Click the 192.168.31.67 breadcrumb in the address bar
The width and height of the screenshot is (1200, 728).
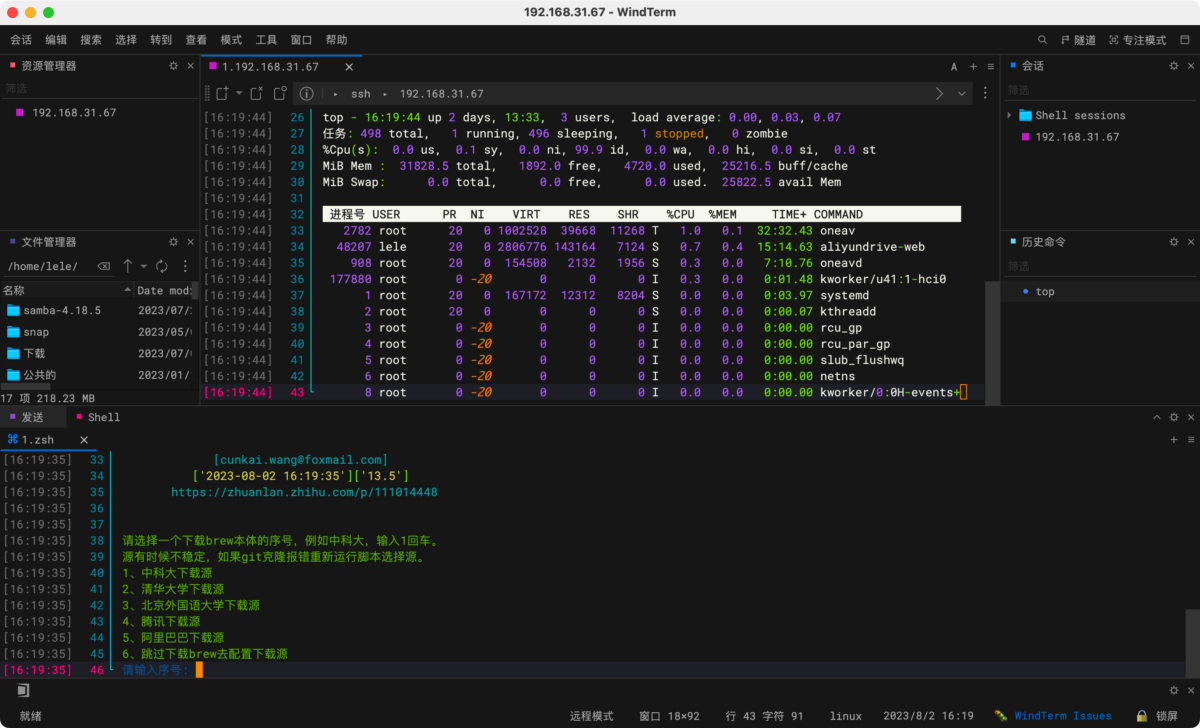click(x=441, y=94)
